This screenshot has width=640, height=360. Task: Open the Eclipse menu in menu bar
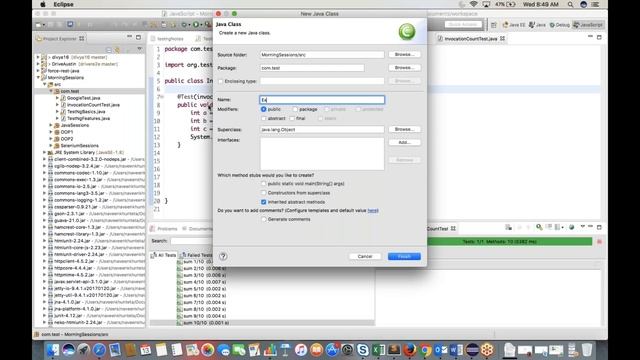[x=63, y=4]
